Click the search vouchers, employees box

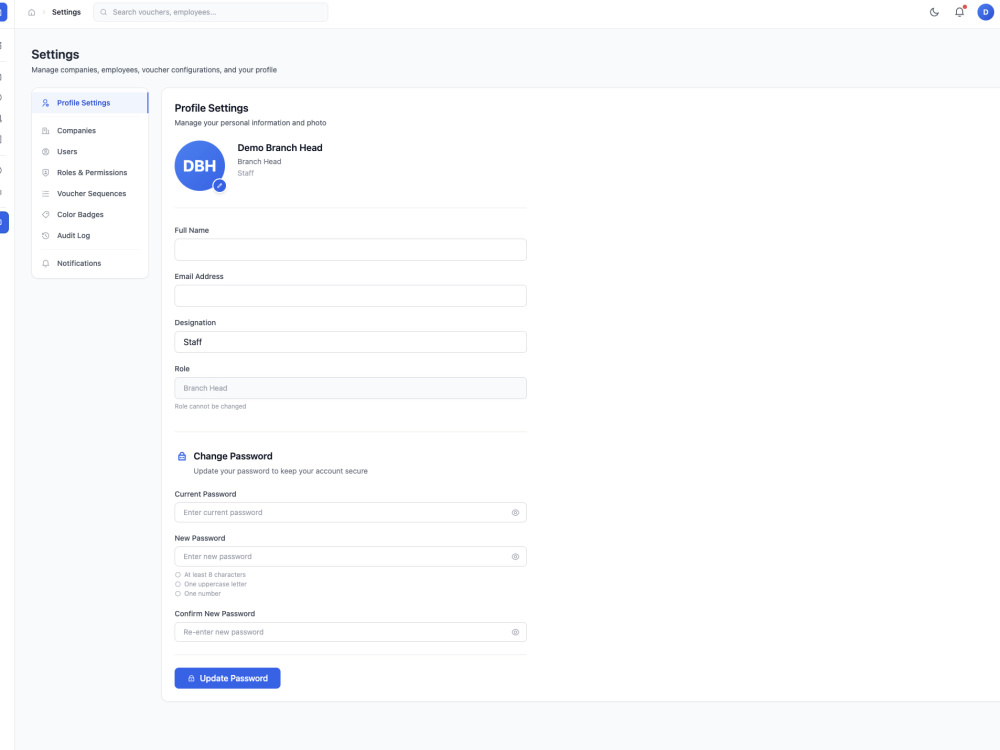pyautogui.click(x=210, y=12)
